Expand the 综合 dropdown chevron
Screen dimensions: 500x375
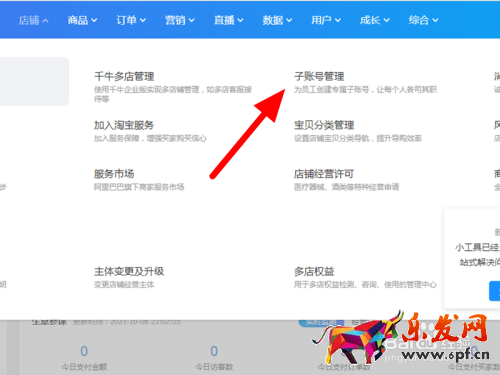coord(435,21)
